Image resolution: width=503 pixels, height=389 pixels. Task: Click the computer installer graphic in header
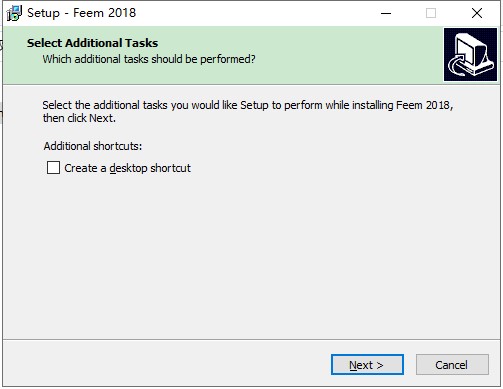[470, 55]
